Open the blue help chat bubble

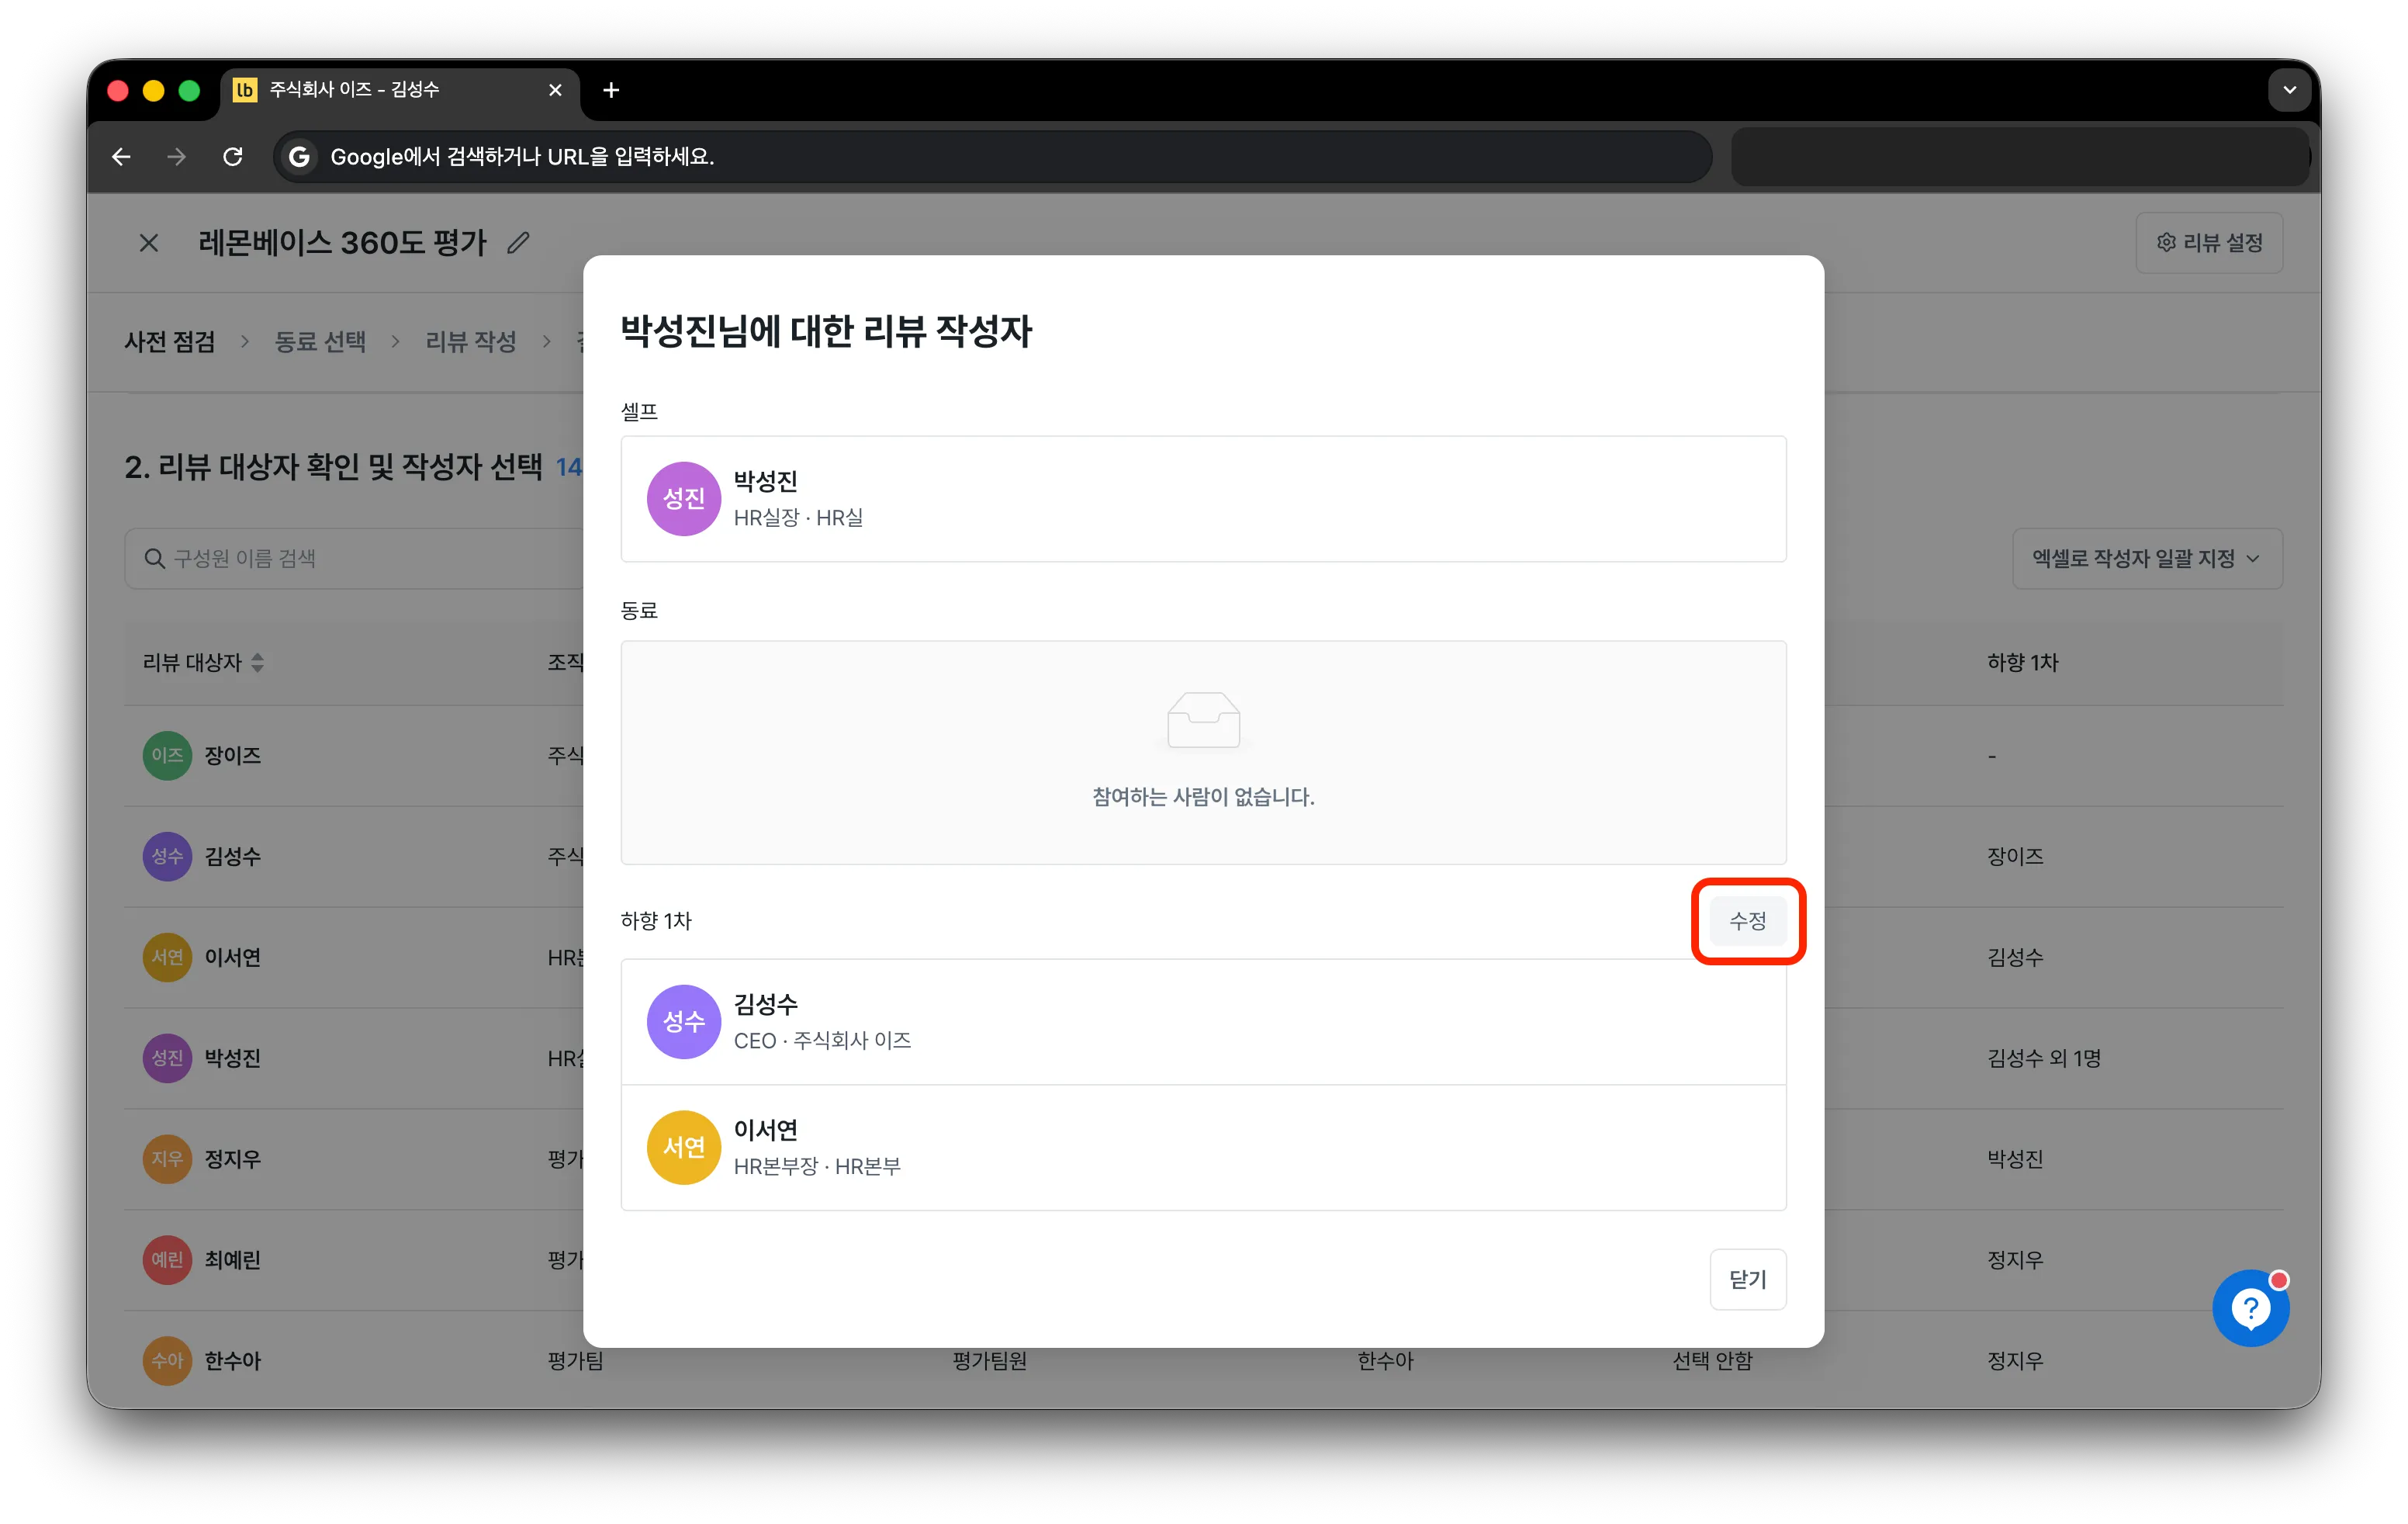pos(2250,1307)
